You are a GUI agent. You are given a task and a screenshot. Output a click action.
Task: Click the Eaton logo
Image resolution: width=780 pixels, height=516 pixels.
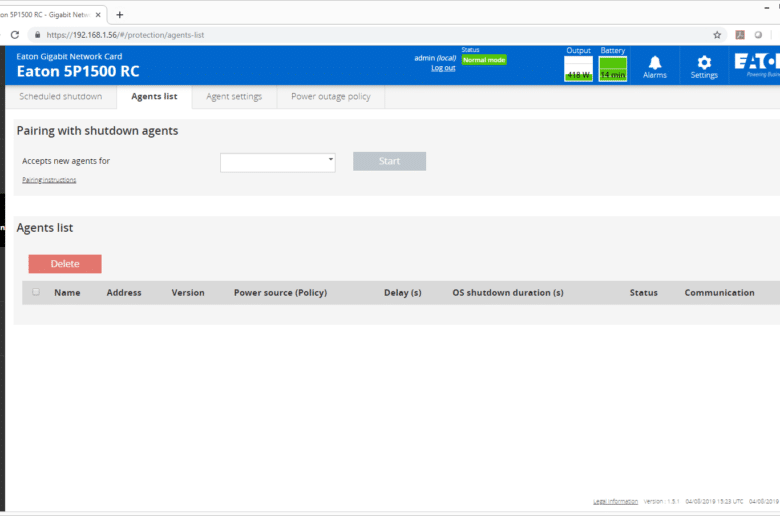click(x=757, y=65)
